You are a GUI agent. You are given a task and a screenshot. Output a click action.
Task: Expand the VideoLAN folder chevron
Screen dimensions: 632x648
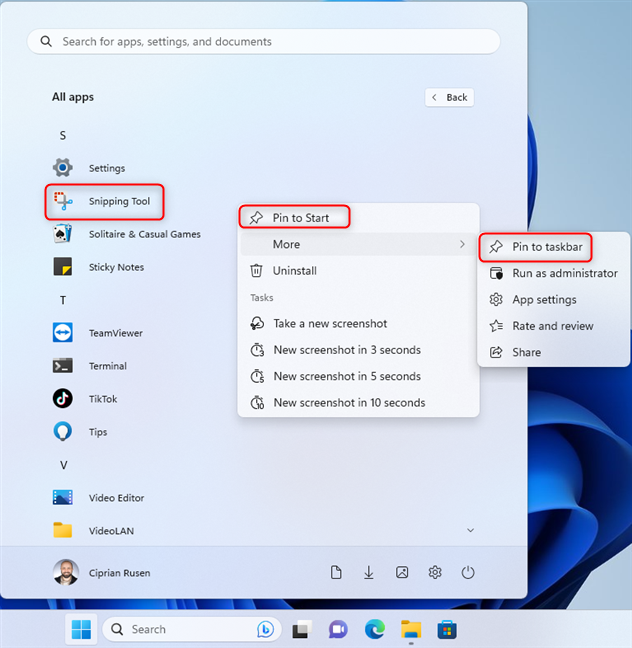[x=470, y=530]
